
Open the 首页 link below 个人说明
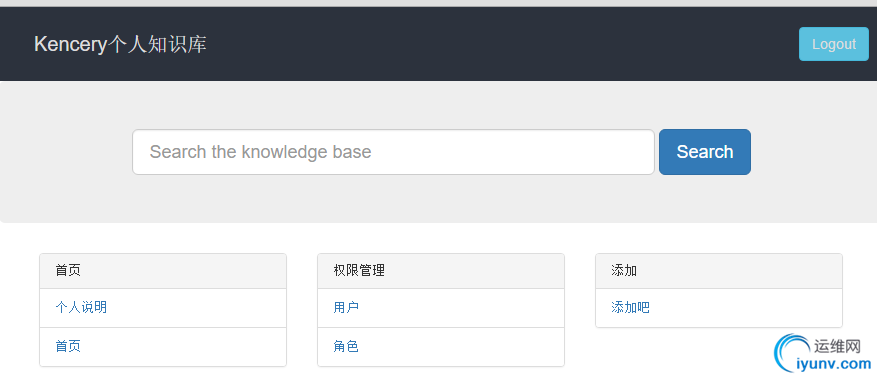pos(68,346)
